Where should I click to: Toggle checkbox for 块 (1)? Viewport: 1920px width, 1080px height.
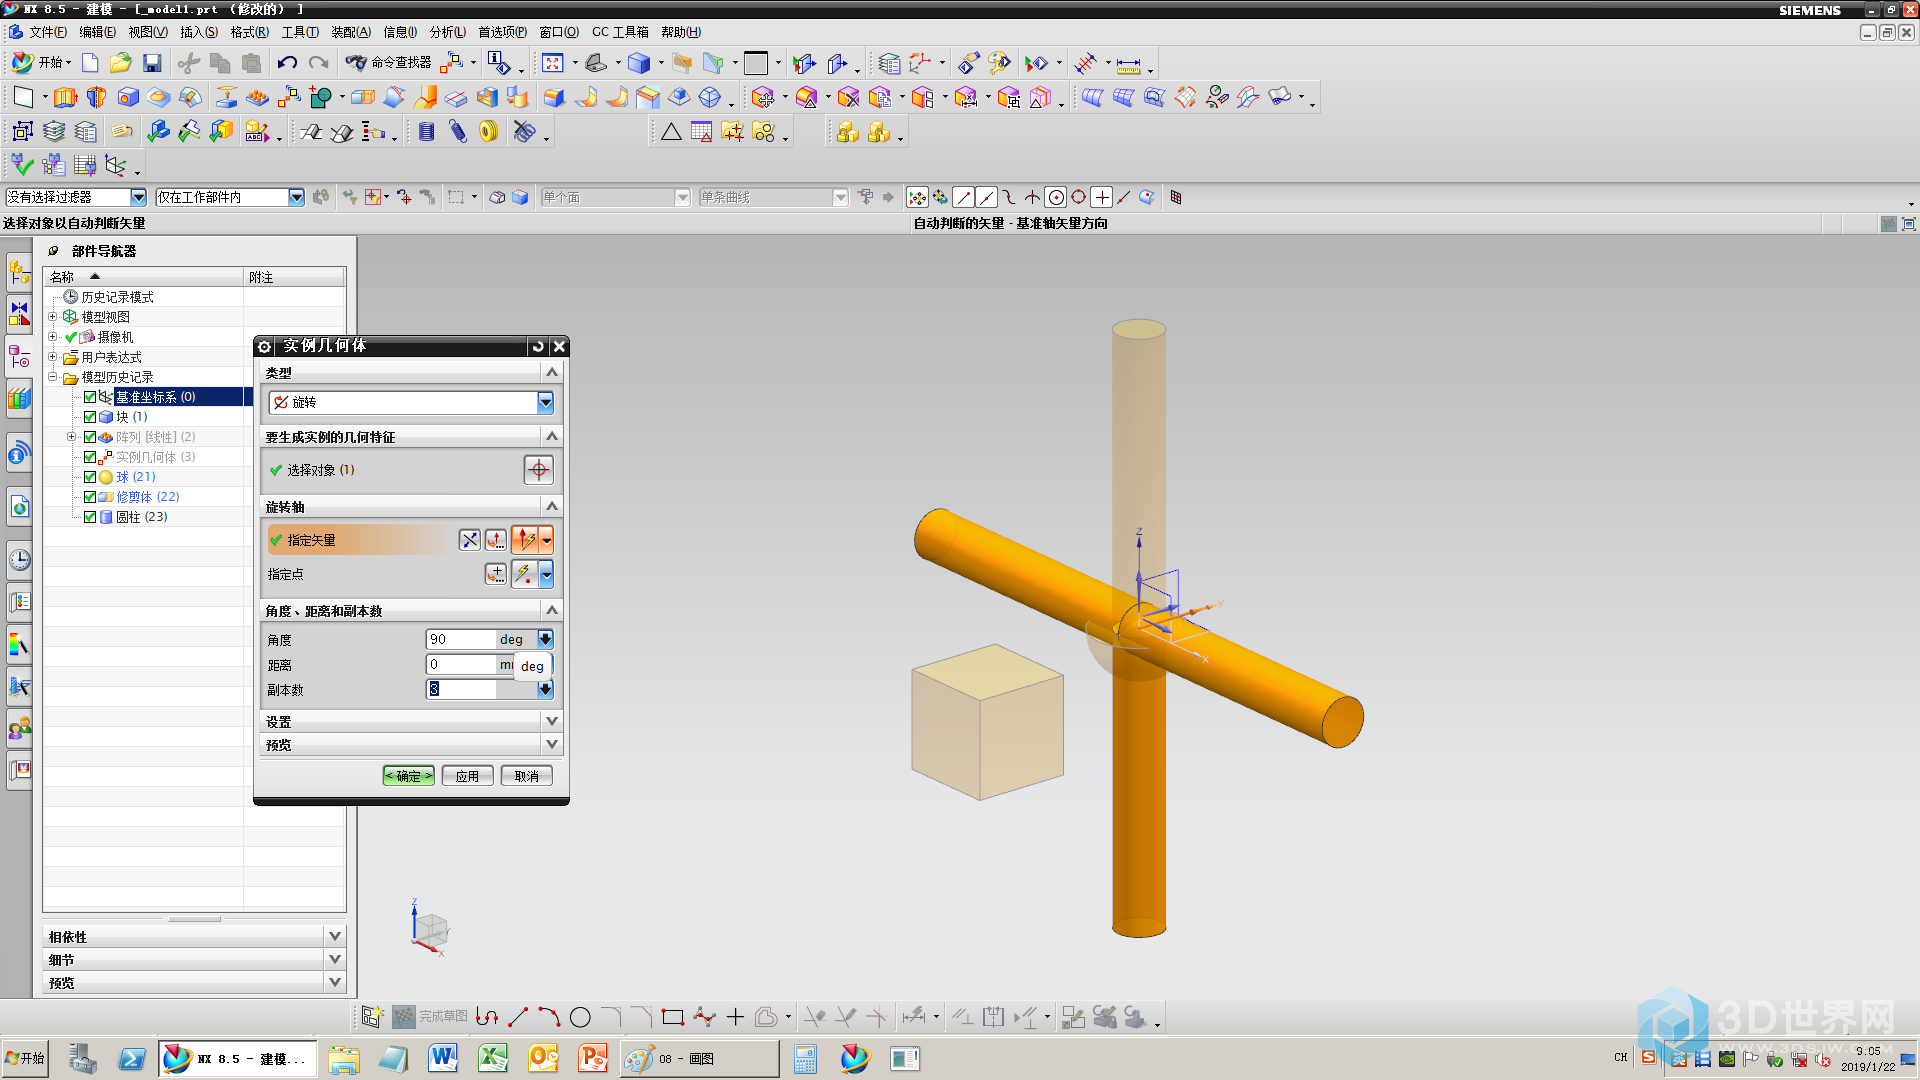point(90,417)
